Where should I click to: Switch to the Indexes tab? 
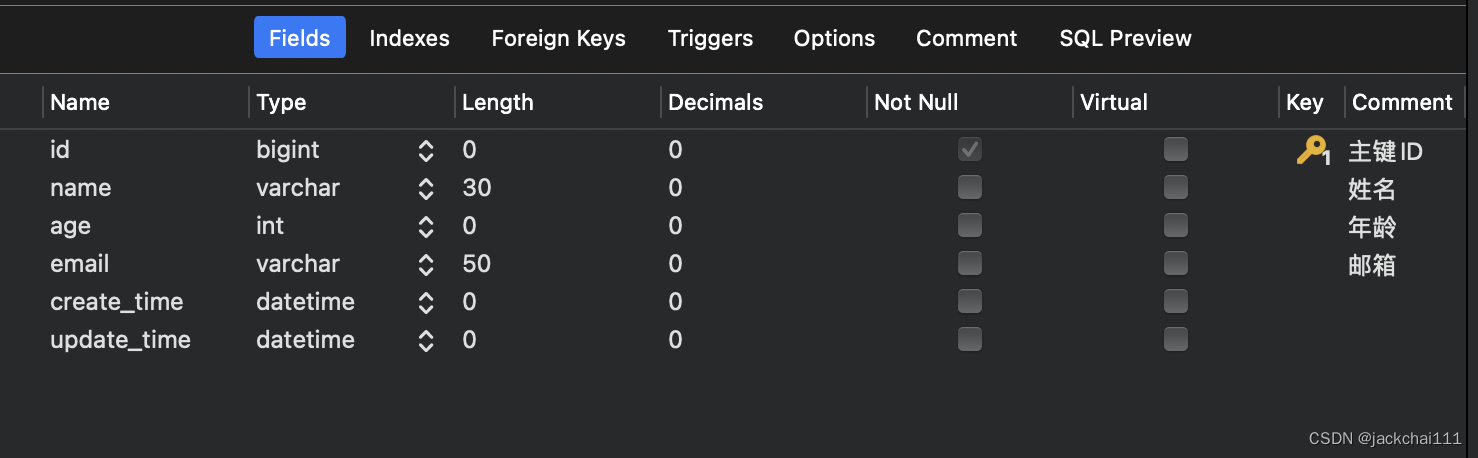[409, 38]
